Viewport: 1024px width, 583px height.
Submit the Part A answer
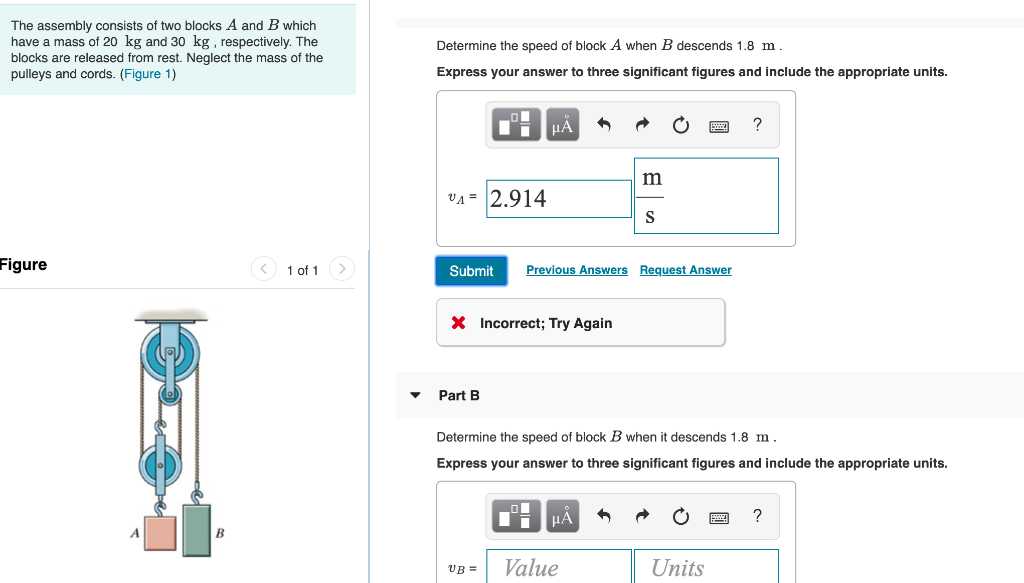(471, 270)
